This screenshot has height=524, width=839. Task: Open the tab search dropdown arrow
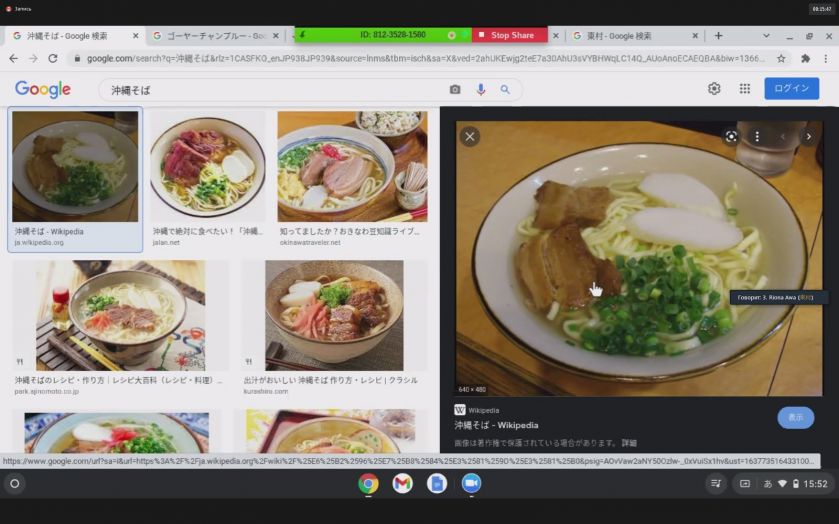[757, 36]
